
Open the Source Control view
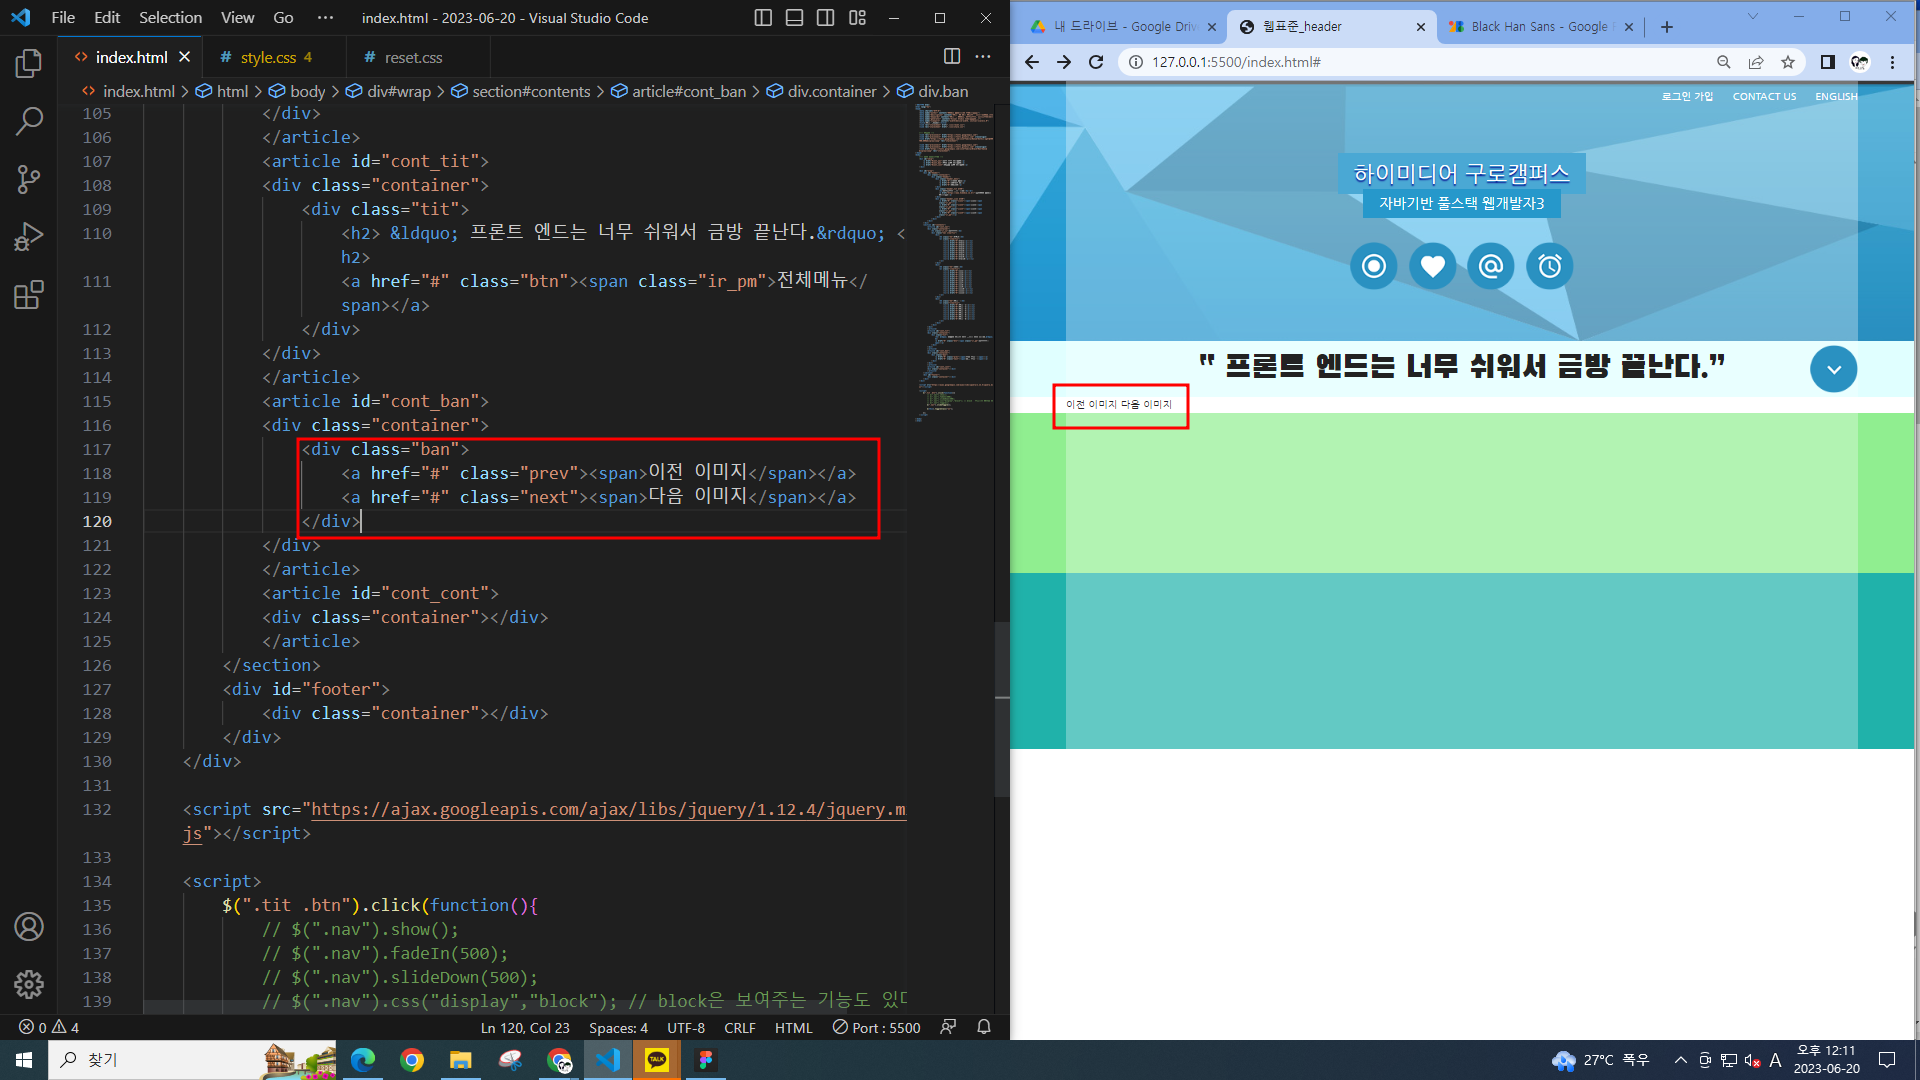point(29,179)
